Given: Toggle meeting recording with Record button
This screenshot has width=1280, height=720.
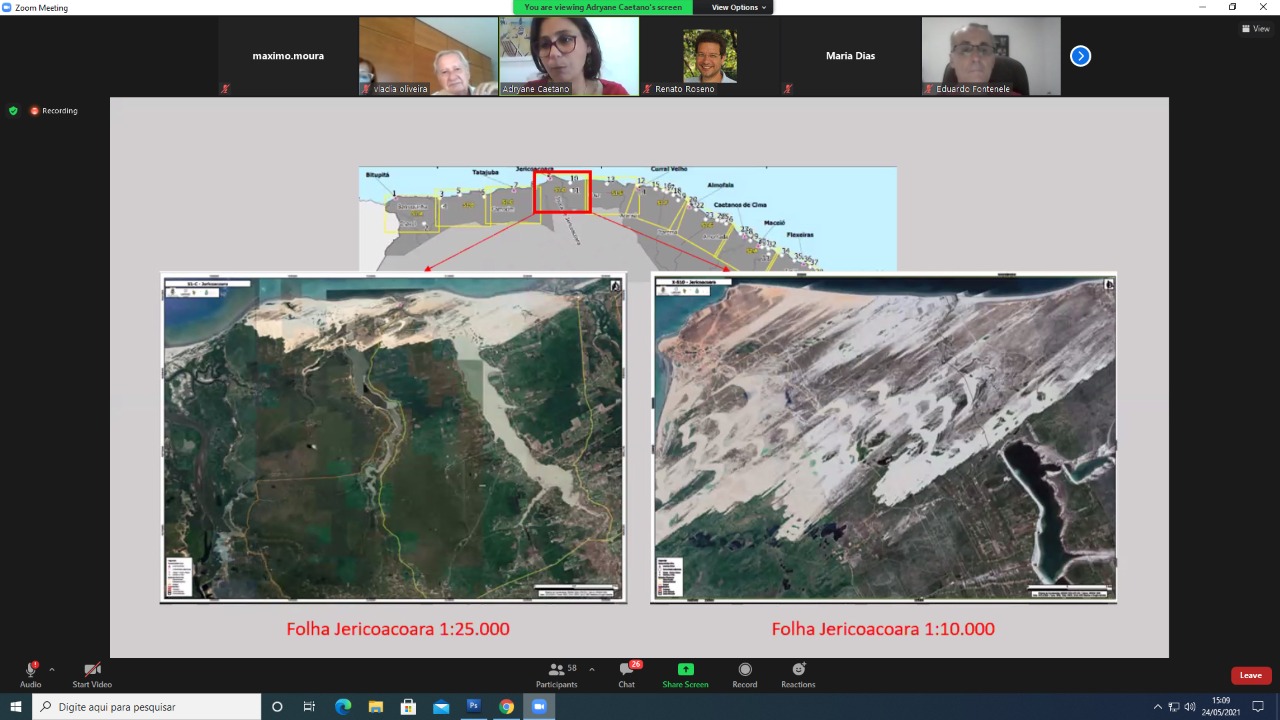Looking at the screenshot, I should 745,675.
